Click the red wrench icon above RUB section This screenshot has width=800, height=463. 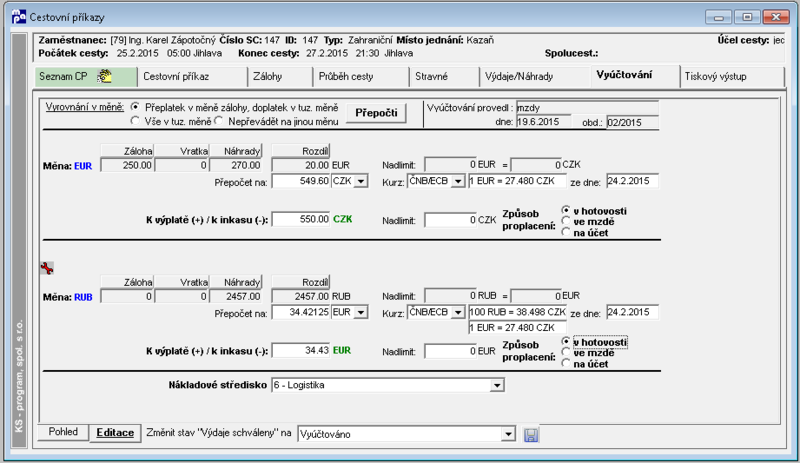pos(47,268)
